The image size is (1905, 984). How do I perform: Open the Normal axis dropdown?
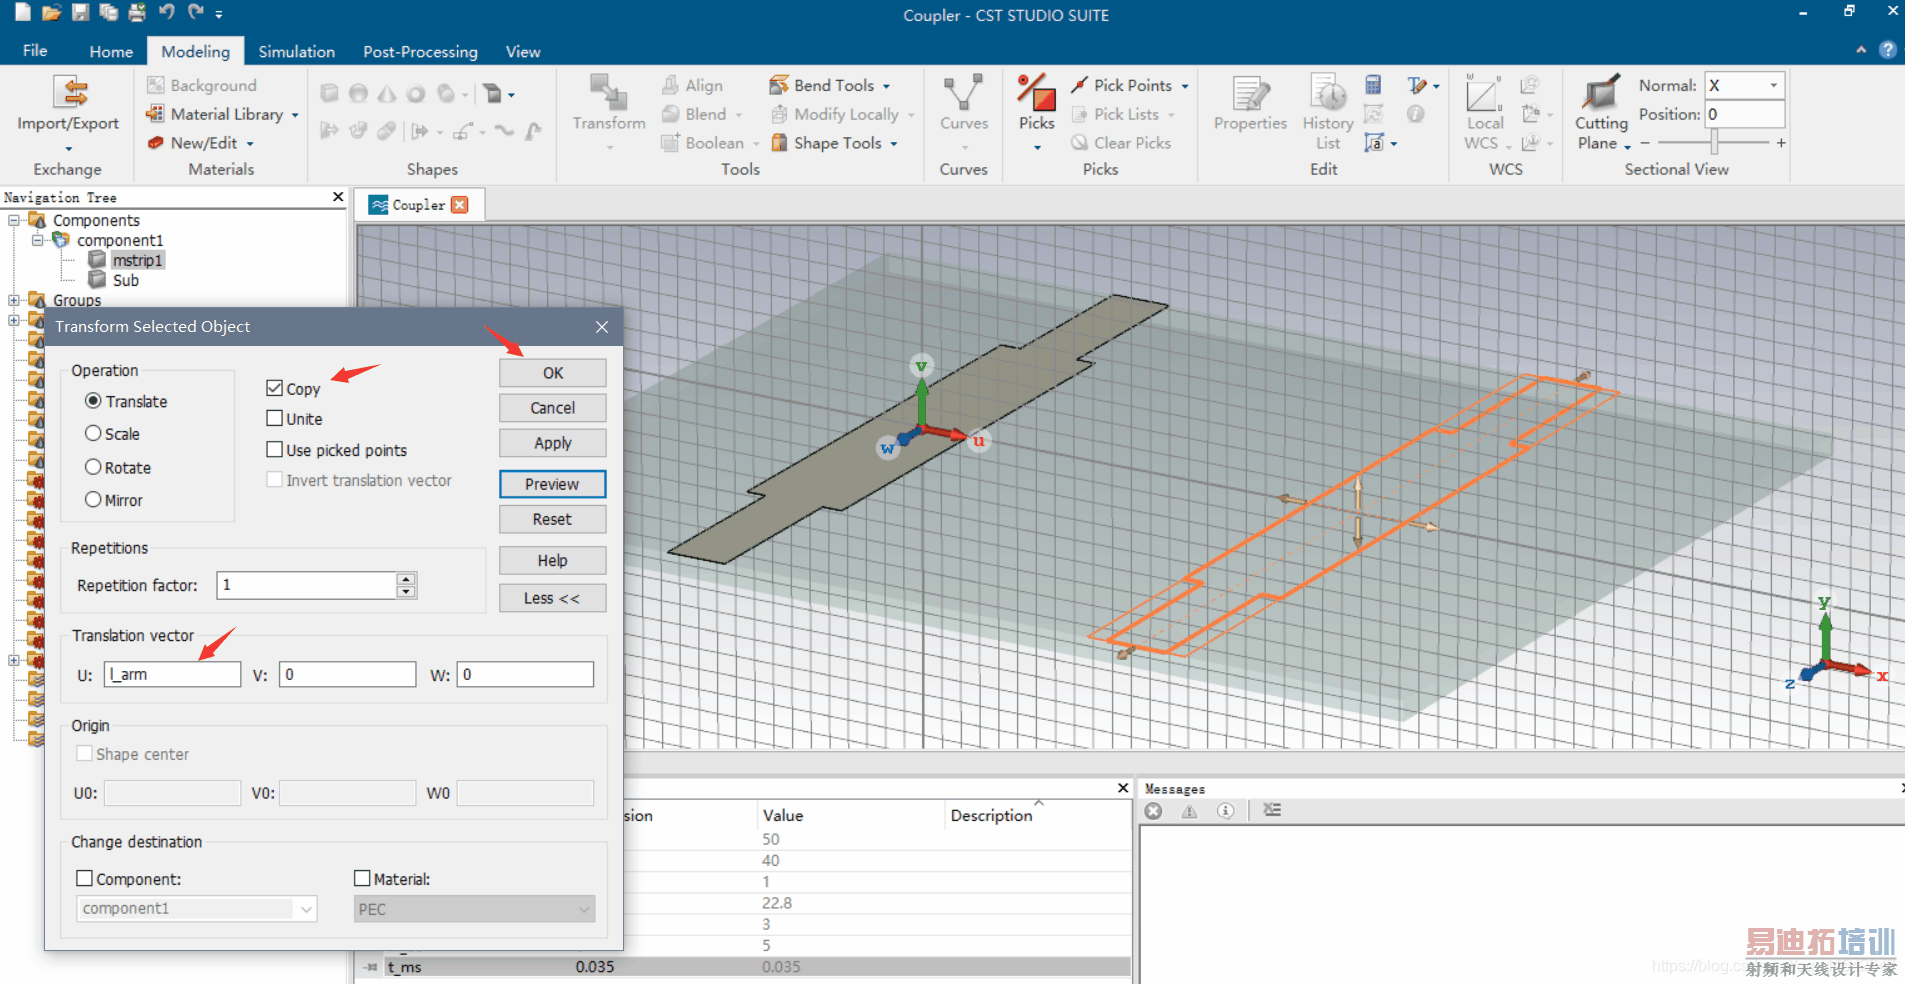[x=1773, y=86]
